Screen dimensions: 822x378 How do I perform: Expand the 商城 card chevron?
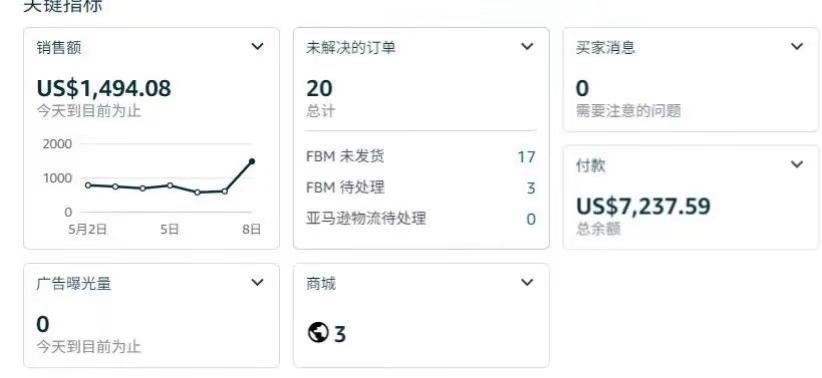[527, 283]
